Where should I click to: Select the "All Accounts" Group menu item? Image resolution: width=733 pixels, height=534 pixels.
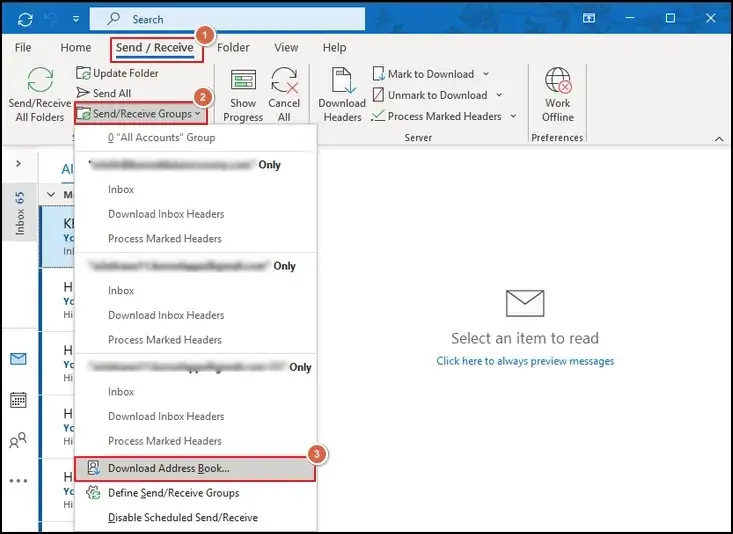195,137
